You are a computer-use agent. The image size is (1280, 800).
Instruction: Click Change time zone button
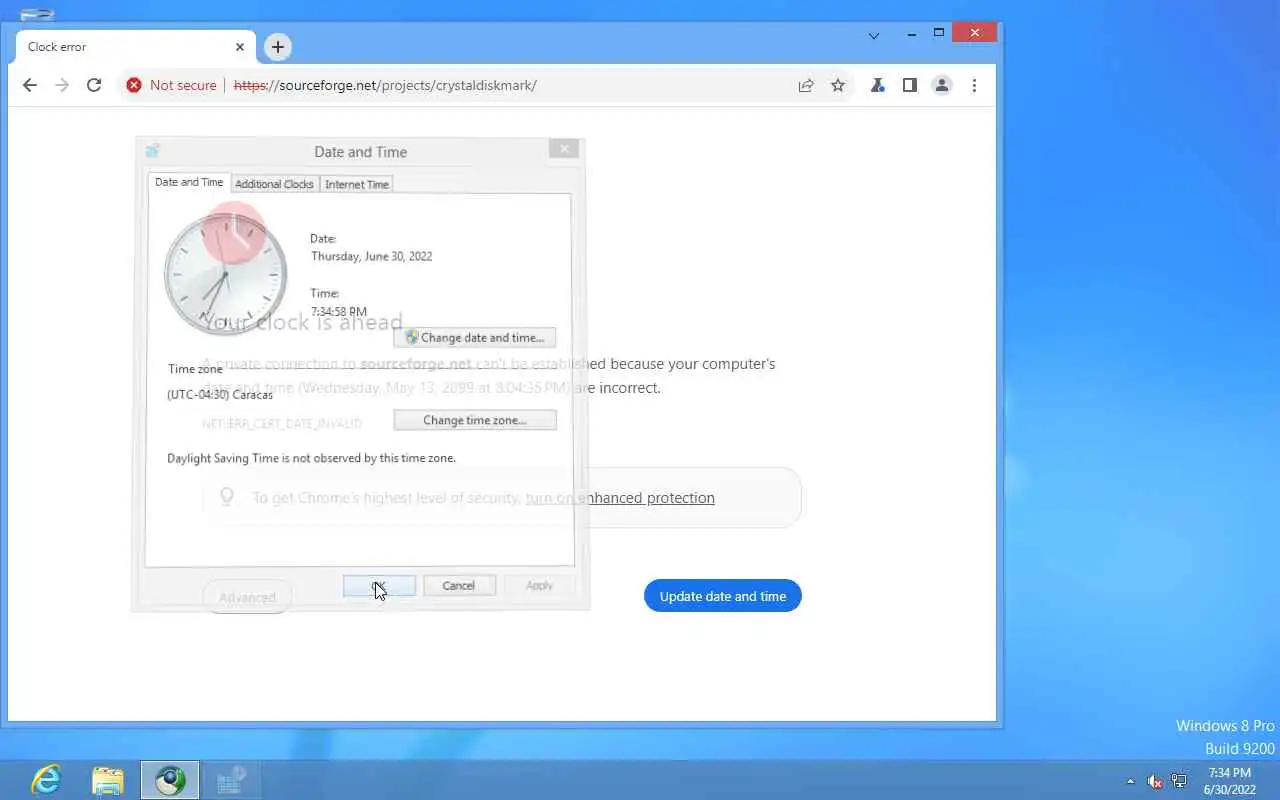475,420
